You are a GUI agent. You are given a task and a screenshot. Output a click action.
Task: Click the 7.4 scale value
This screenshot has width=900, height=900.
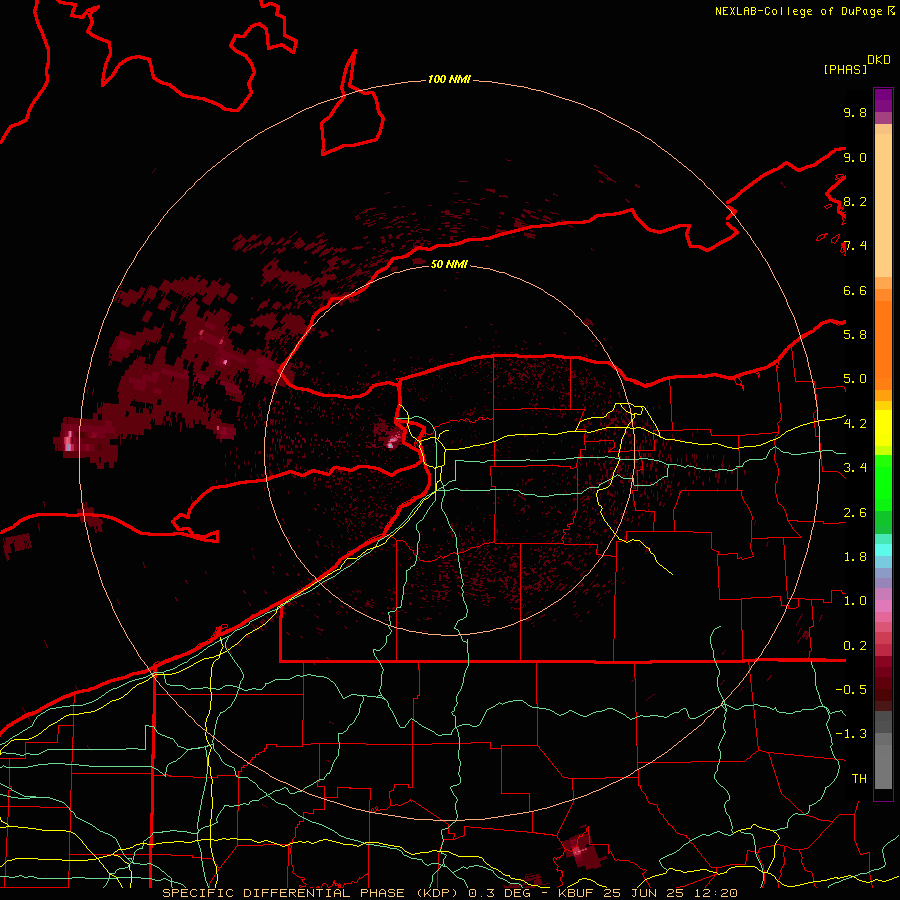pos(855,246)
